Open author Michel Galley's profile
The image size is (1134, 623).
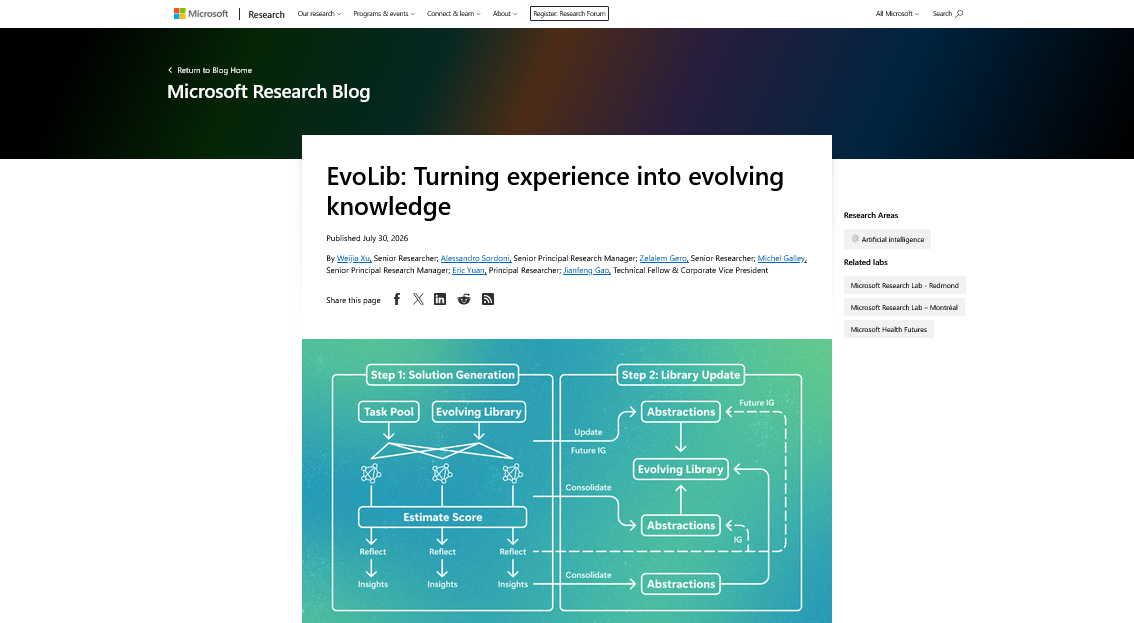coord(782,258)
